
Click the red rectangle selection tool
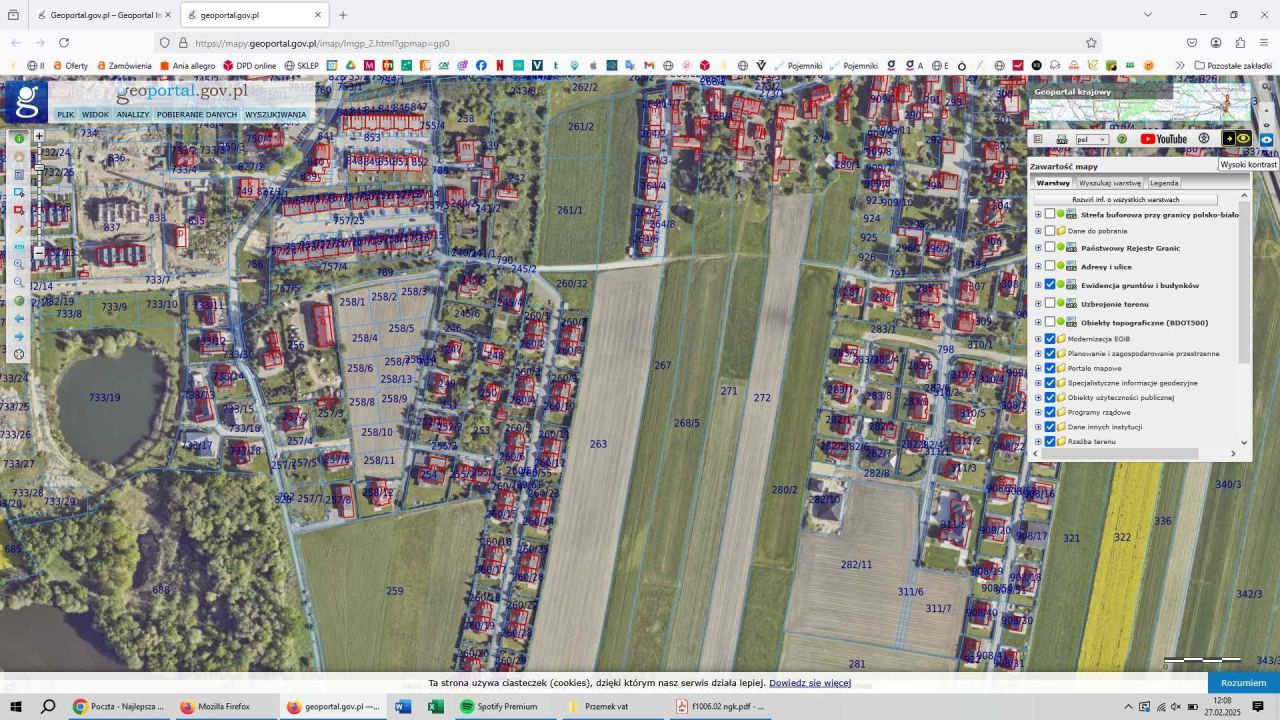19,211
